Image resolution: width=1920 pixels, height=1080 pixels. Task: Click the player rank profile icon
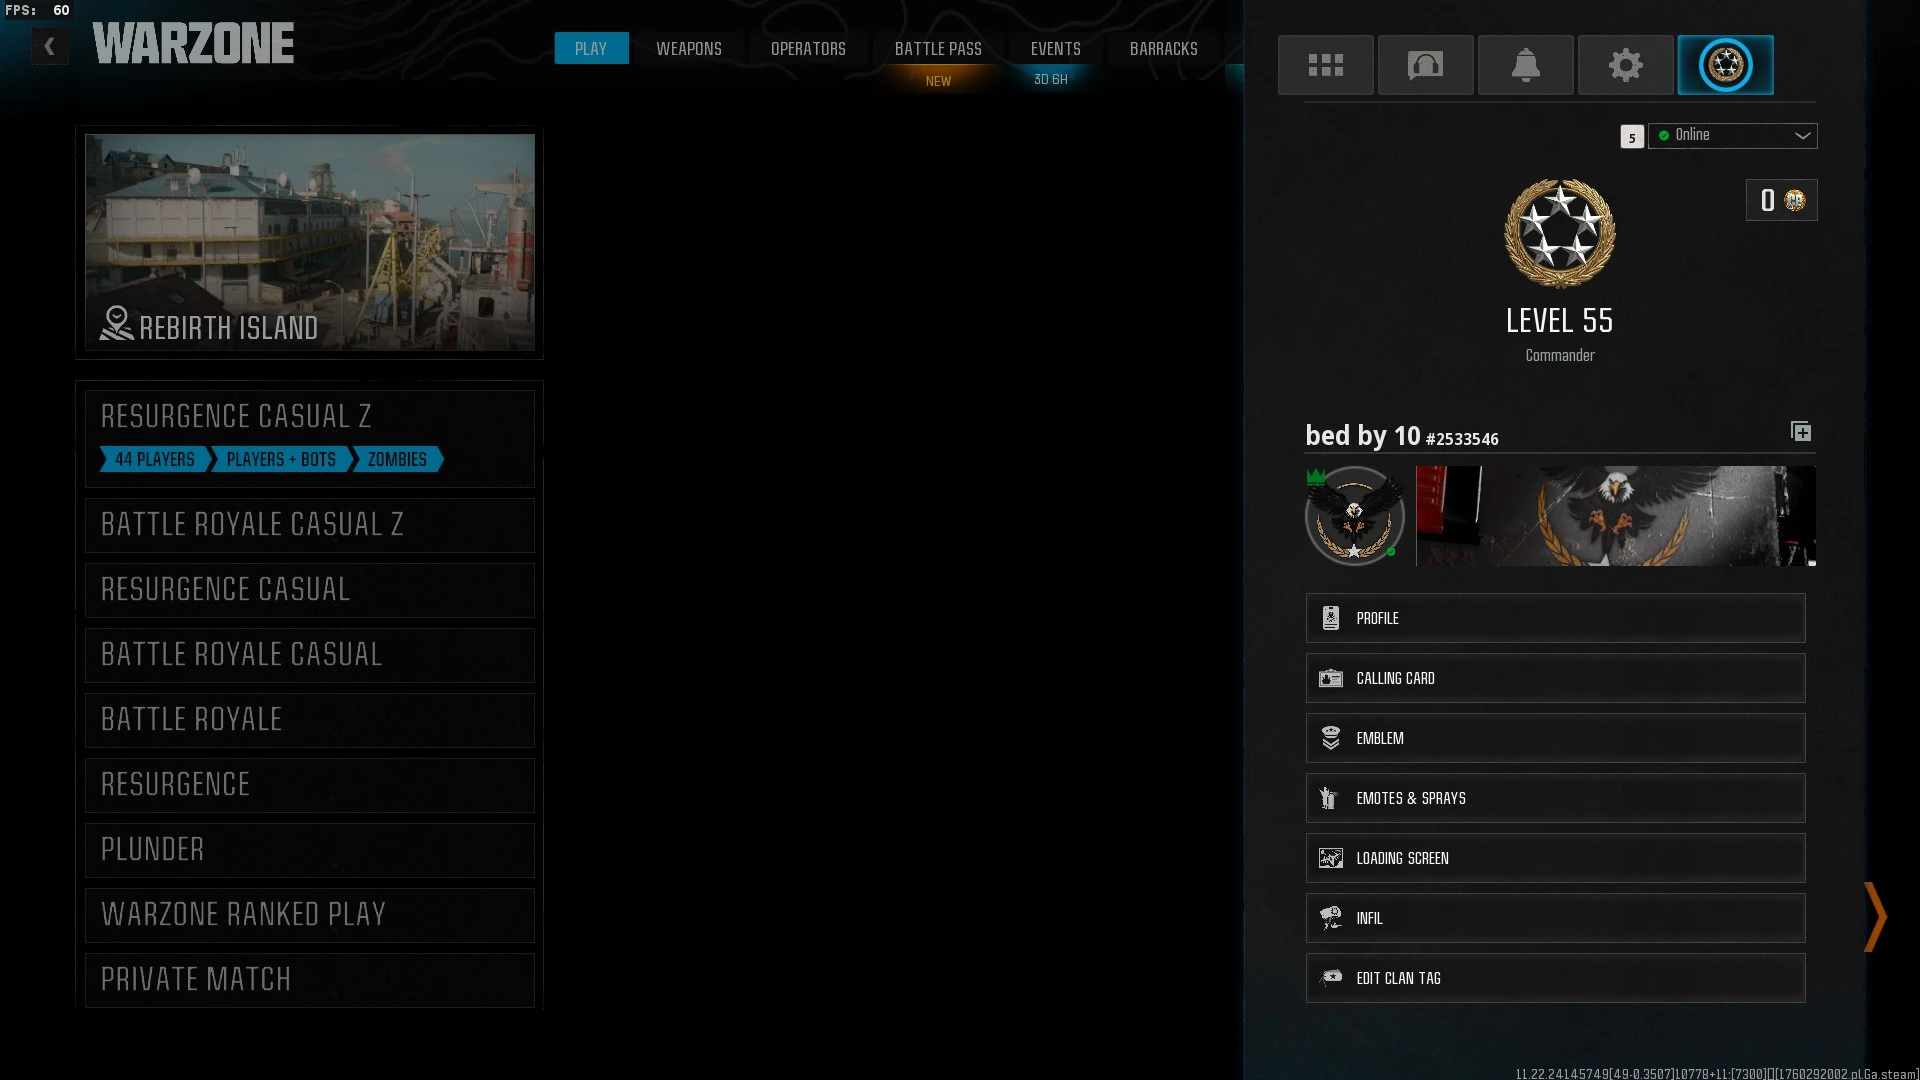(1725, 65)
